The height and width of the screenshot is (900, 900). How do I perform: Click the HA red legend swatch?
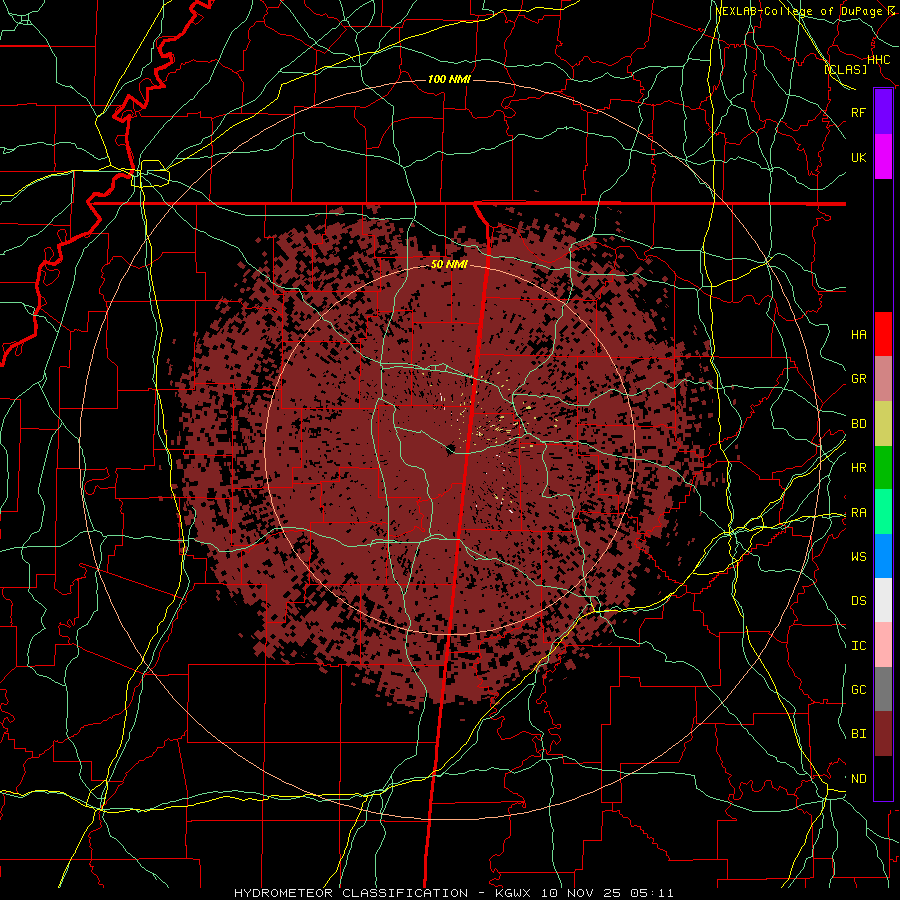tap(883, 334)
